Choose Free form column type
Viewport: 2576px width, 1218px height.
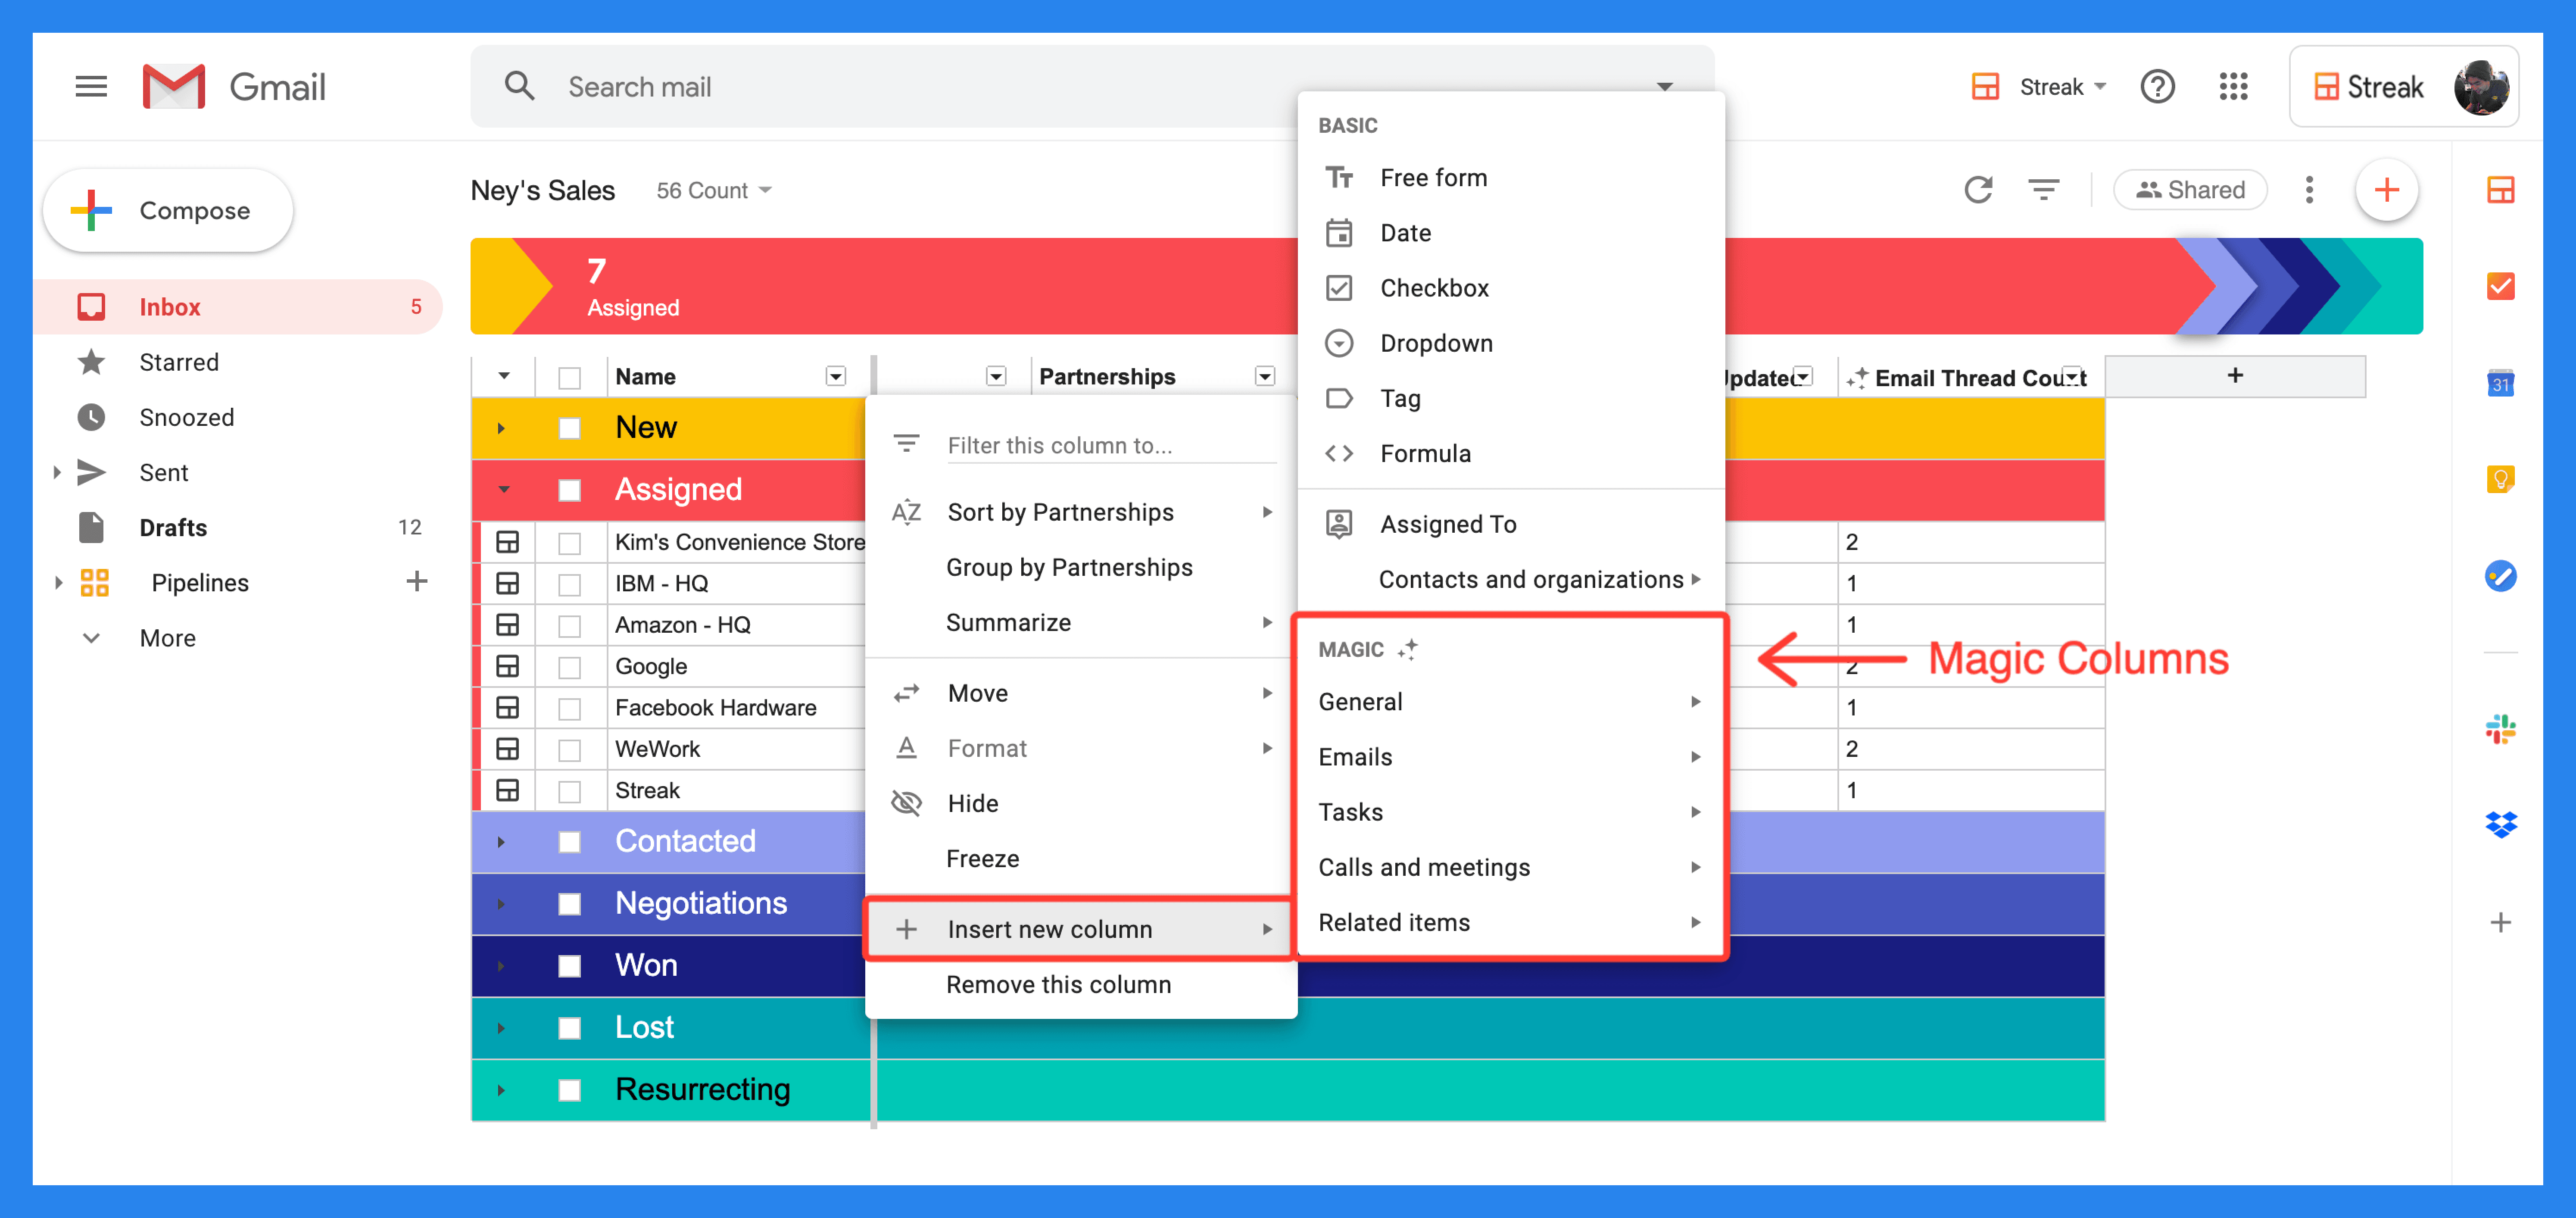click(1511, 177)
